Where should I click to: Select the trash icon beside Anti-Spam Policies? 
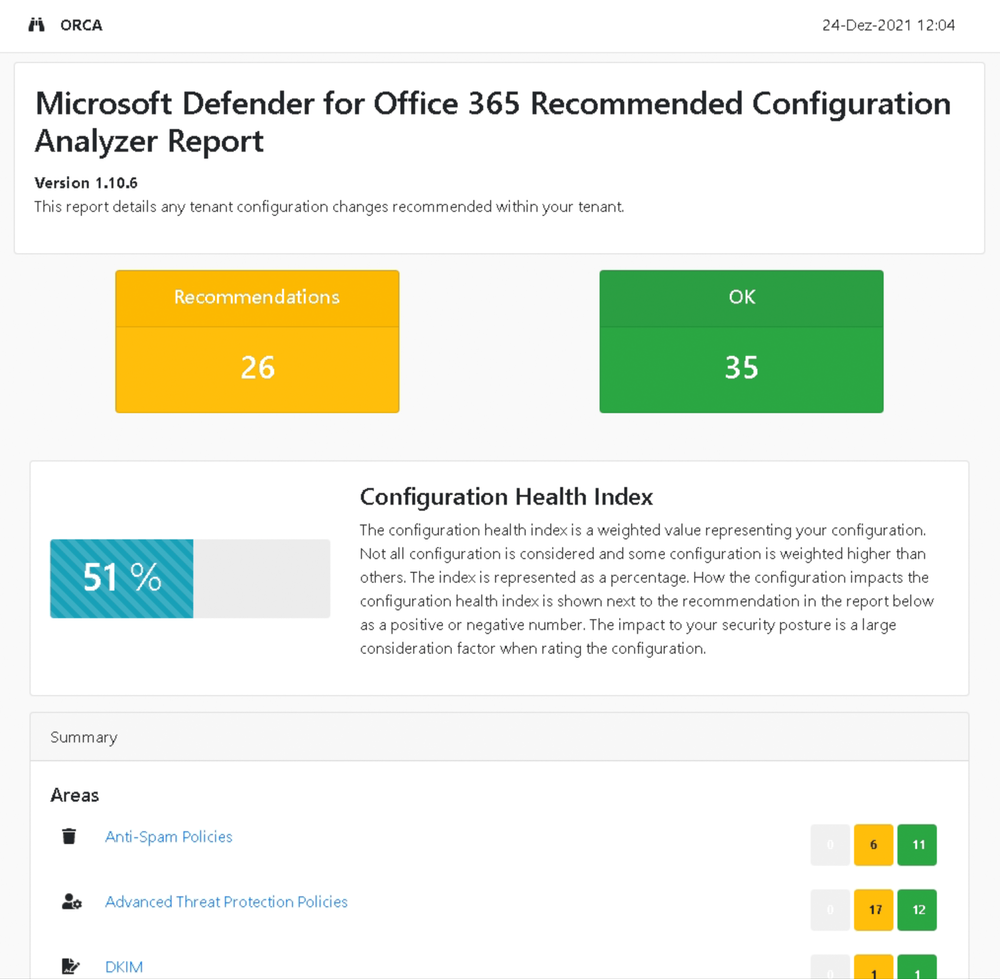point(68,836)
